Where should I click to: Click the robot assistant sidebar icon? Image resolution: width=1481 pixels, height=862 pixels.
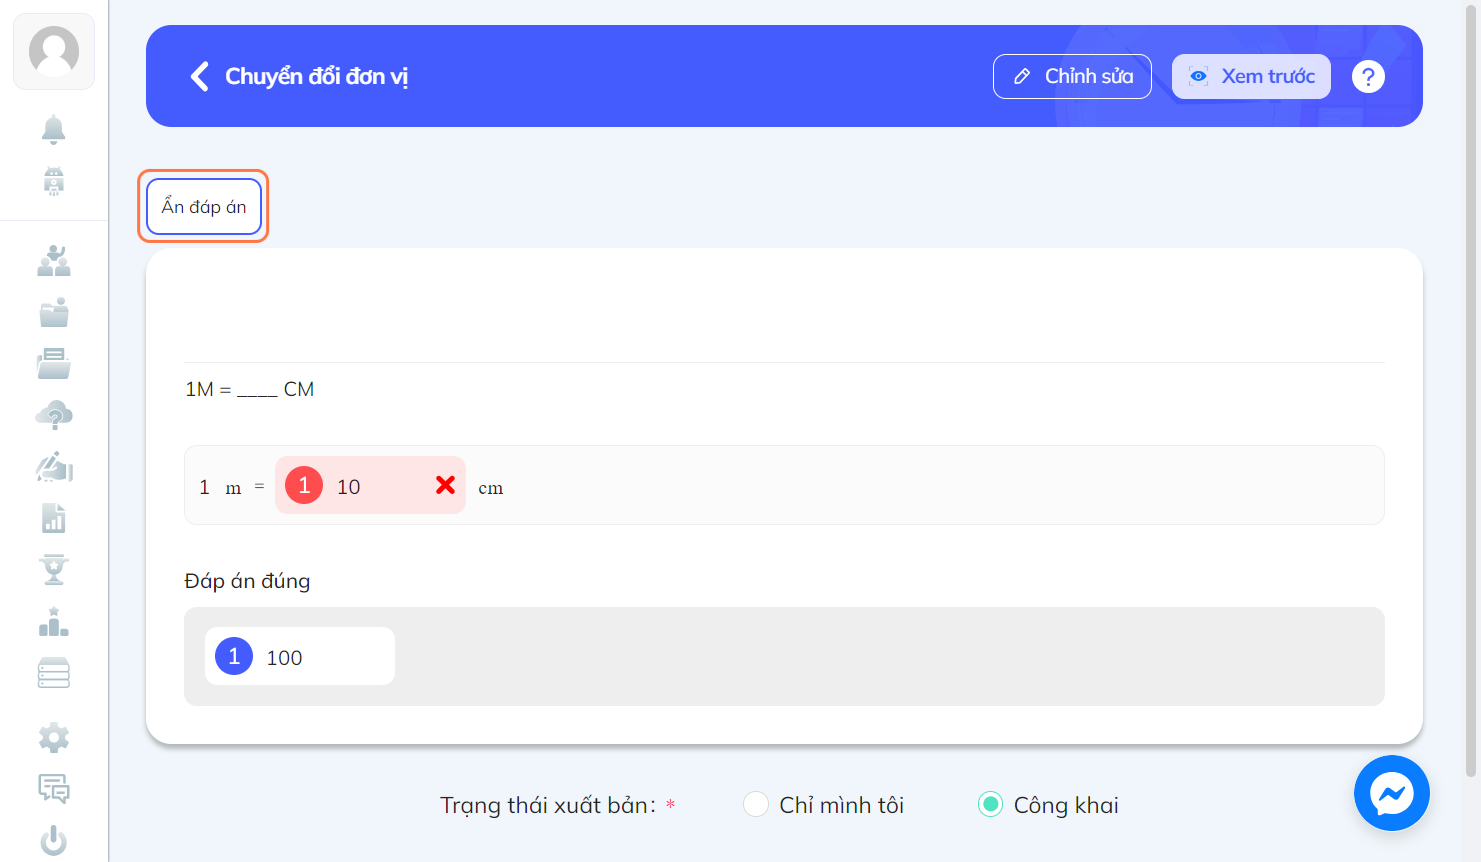pos(54,181)
